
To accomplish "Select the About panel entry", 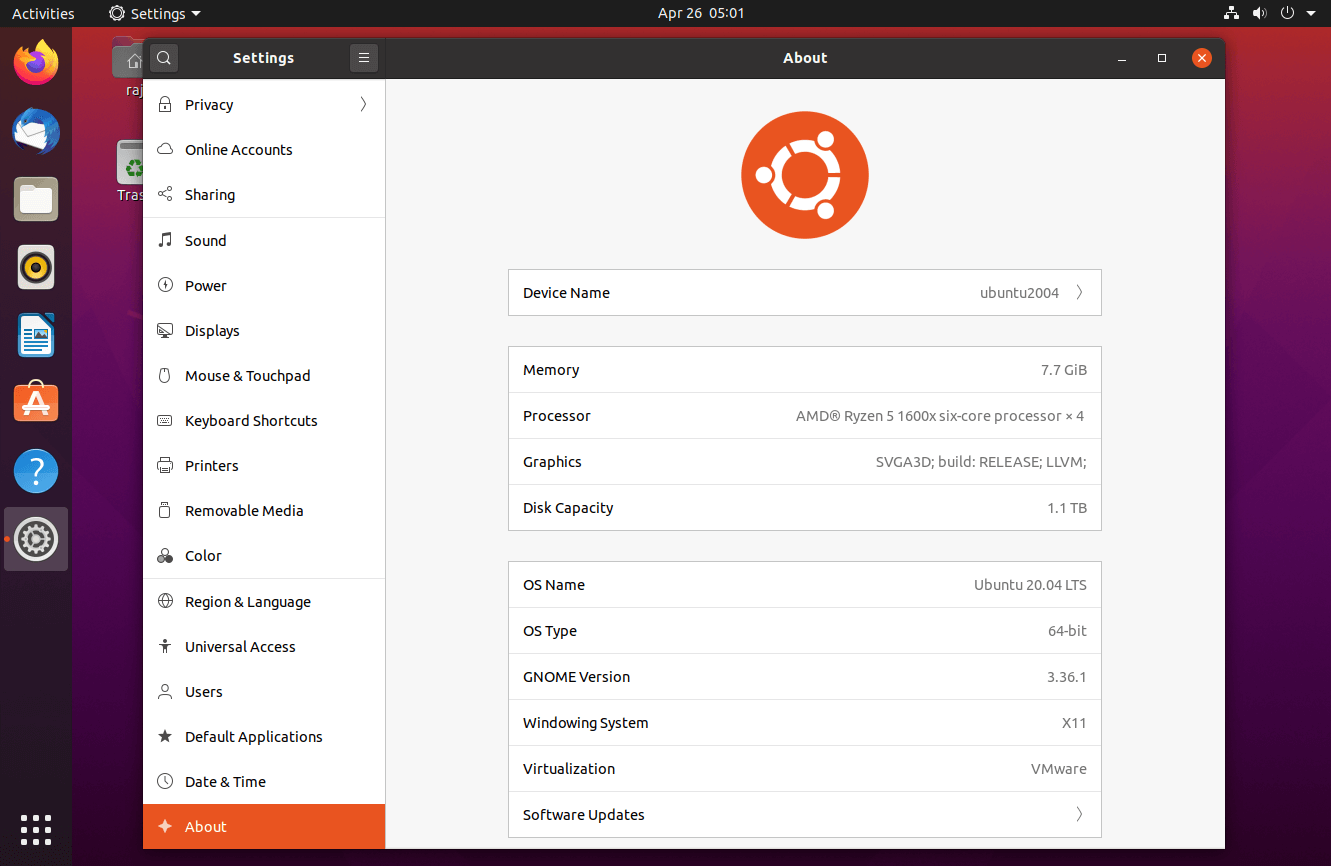I will 264,827.
